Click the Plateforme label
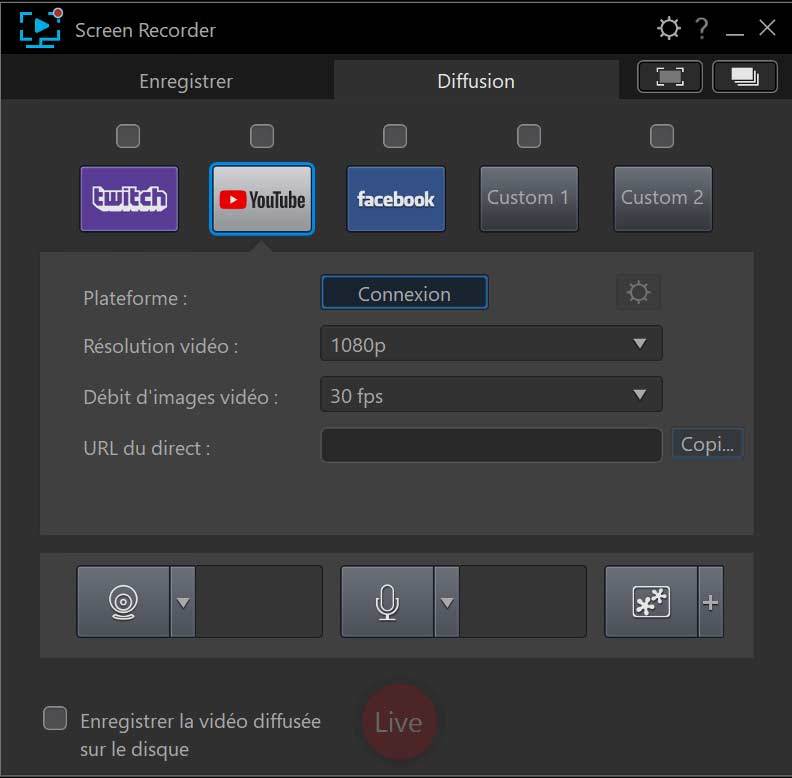This screenshot has height=778, width=792. [135, 298]
